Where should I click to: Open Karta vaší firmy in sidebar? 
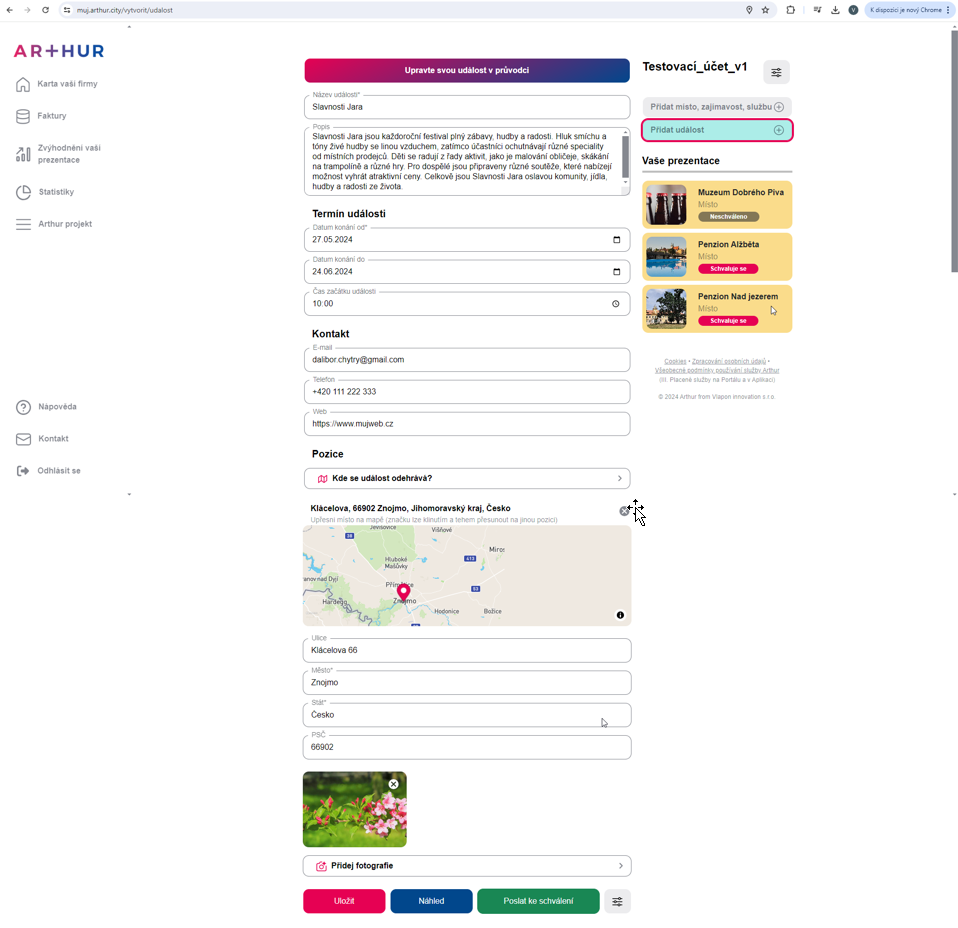click(x=67, y=84)
